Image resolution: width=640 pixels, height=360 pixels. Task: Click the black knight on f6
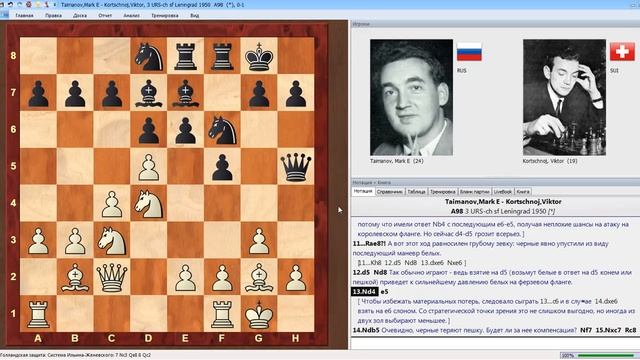point(222,130)
